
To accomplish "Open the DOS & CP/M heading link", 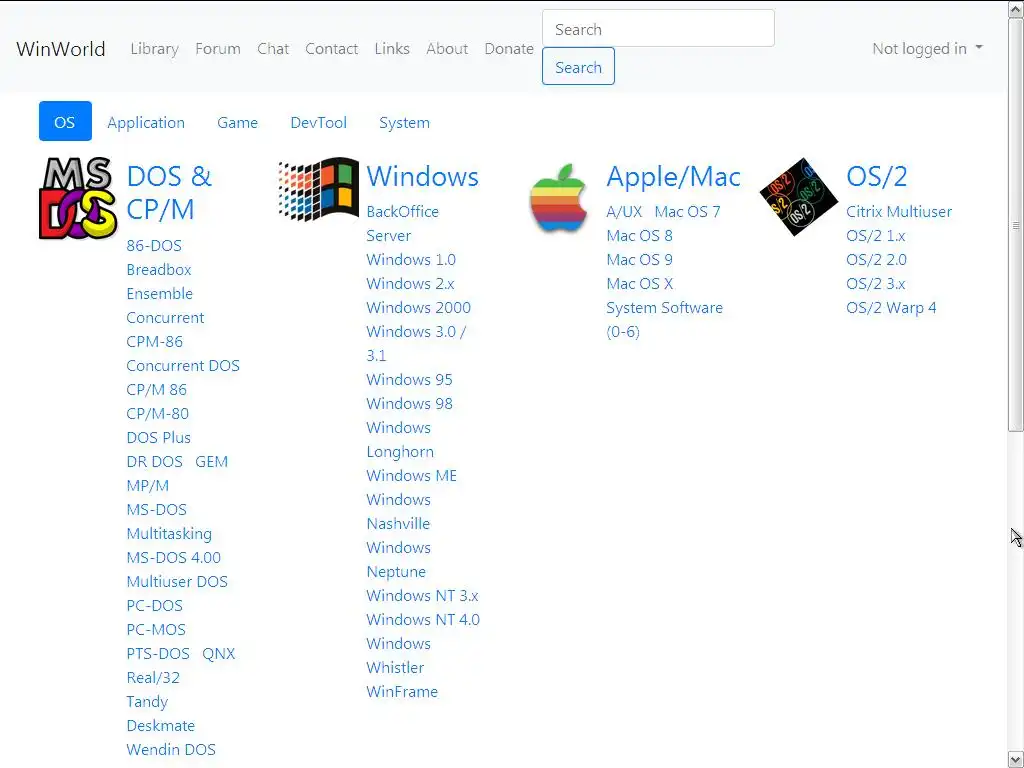I will [169, 193].
